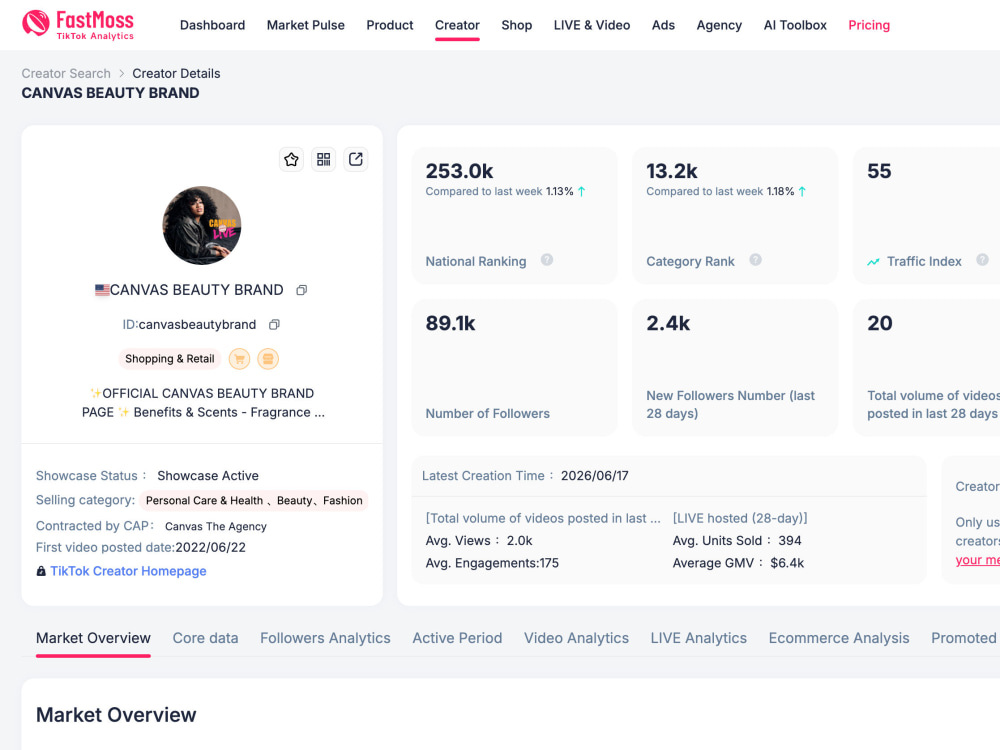
Task: Click the Creator Details breadcrumb text
Action: (x=176, y=73)
